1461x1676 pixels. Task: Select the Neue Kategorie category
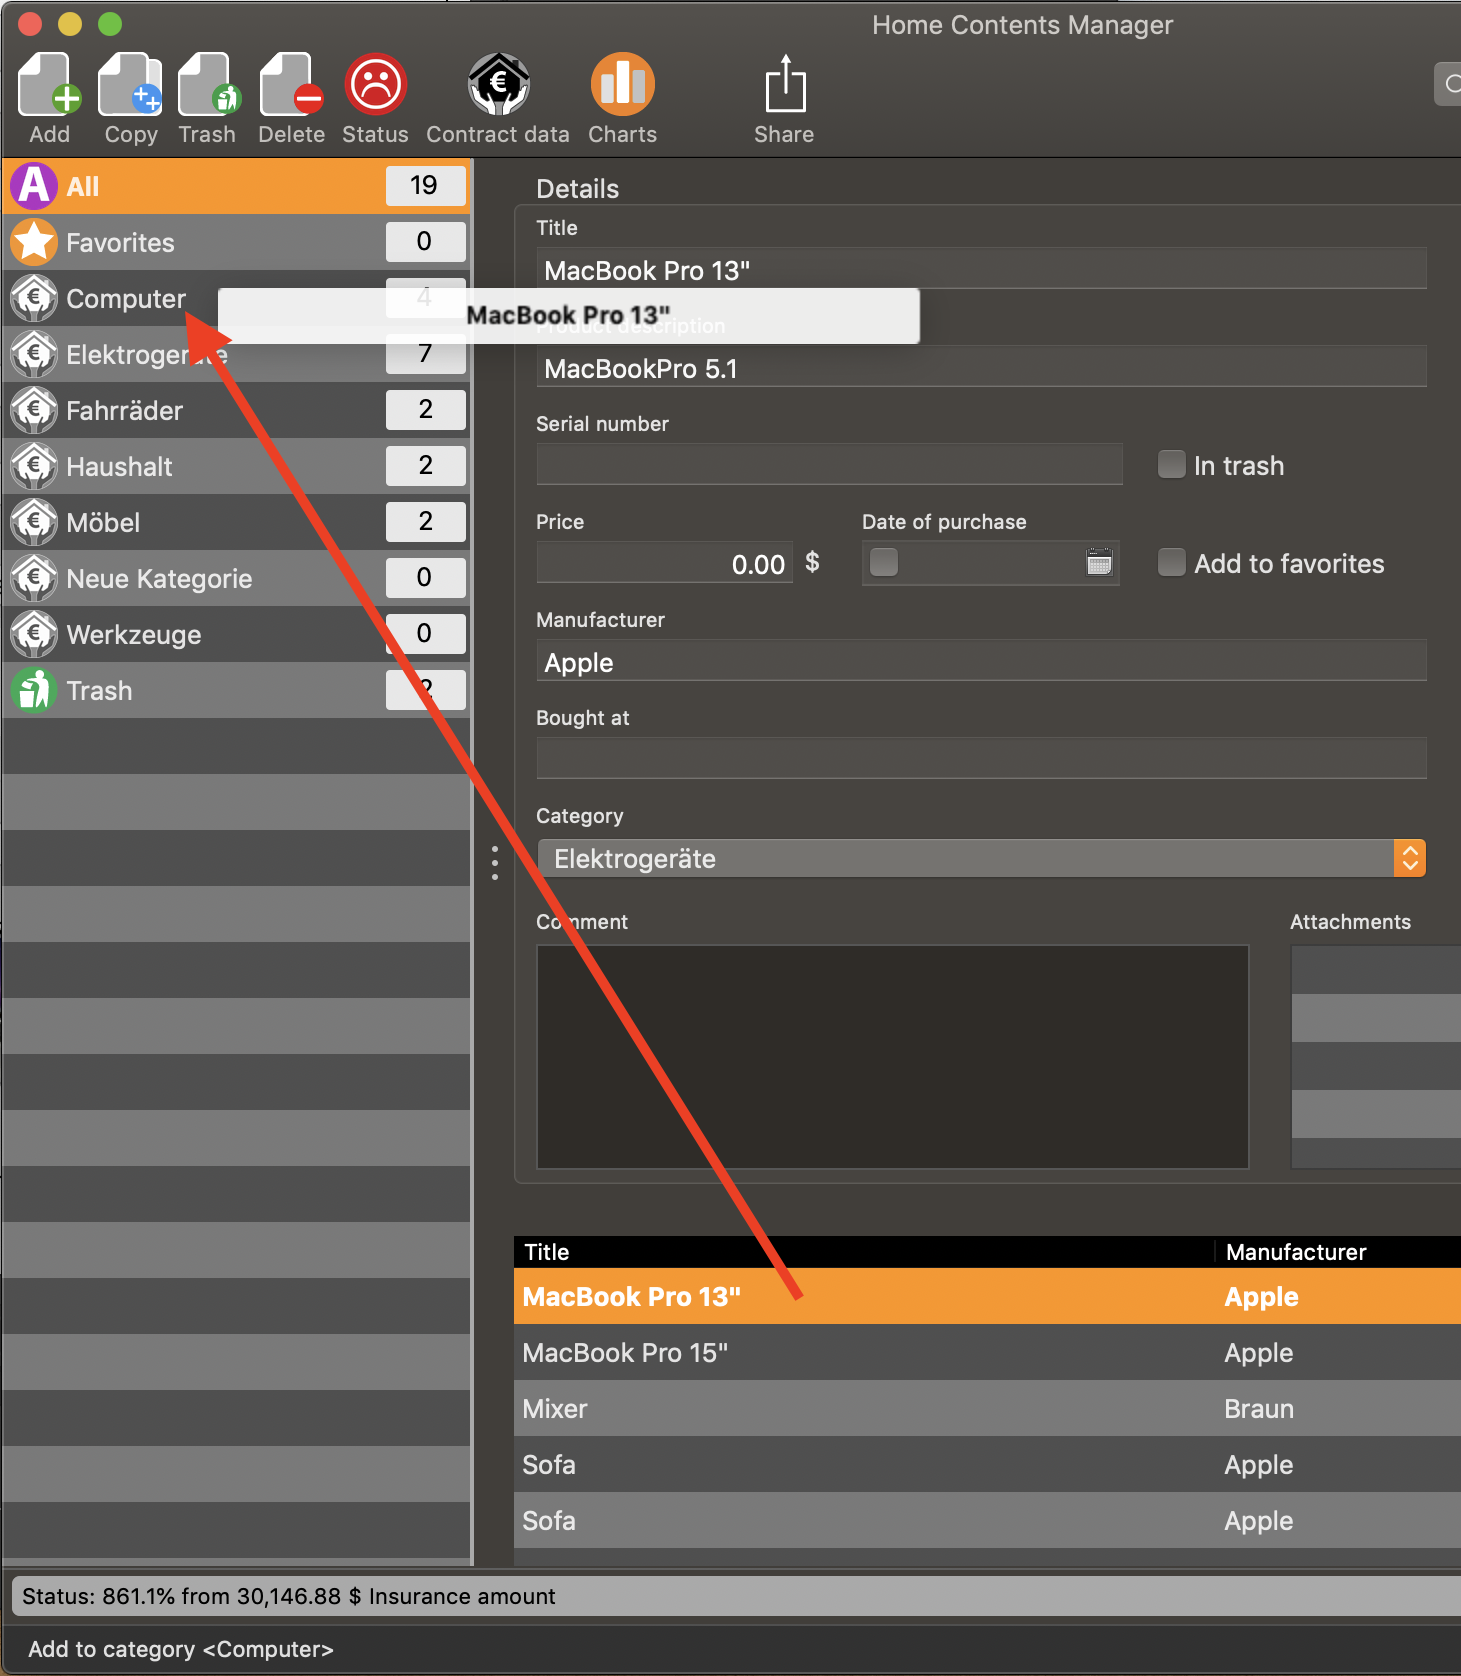coord(237,578)
